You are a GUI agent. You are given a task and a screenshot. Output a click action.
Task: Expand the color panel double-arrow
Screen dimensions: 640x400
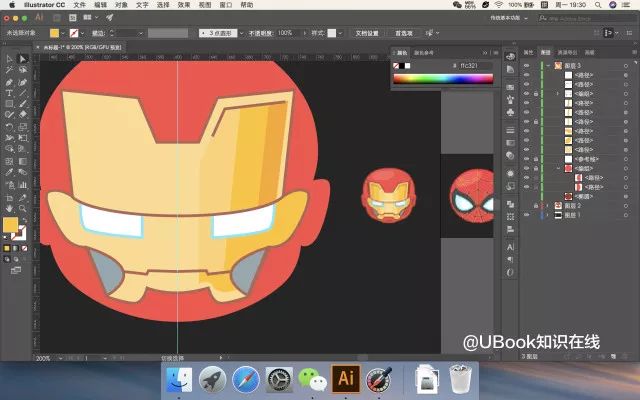pyautogui.click(x=485, y=53)
